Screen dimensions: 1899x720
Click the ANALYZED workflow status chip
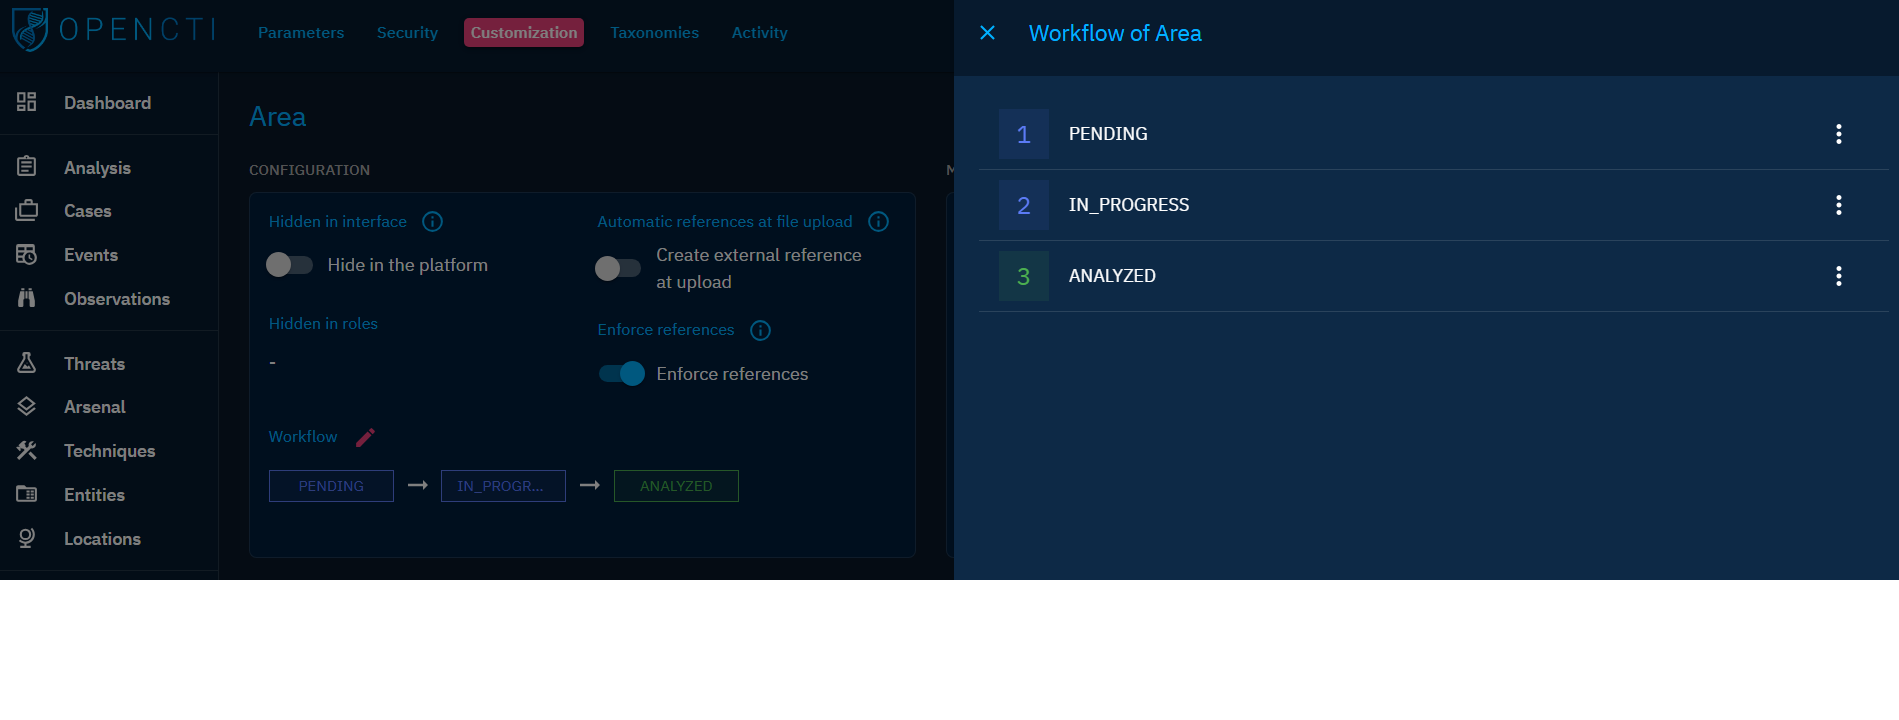point(676,486)
